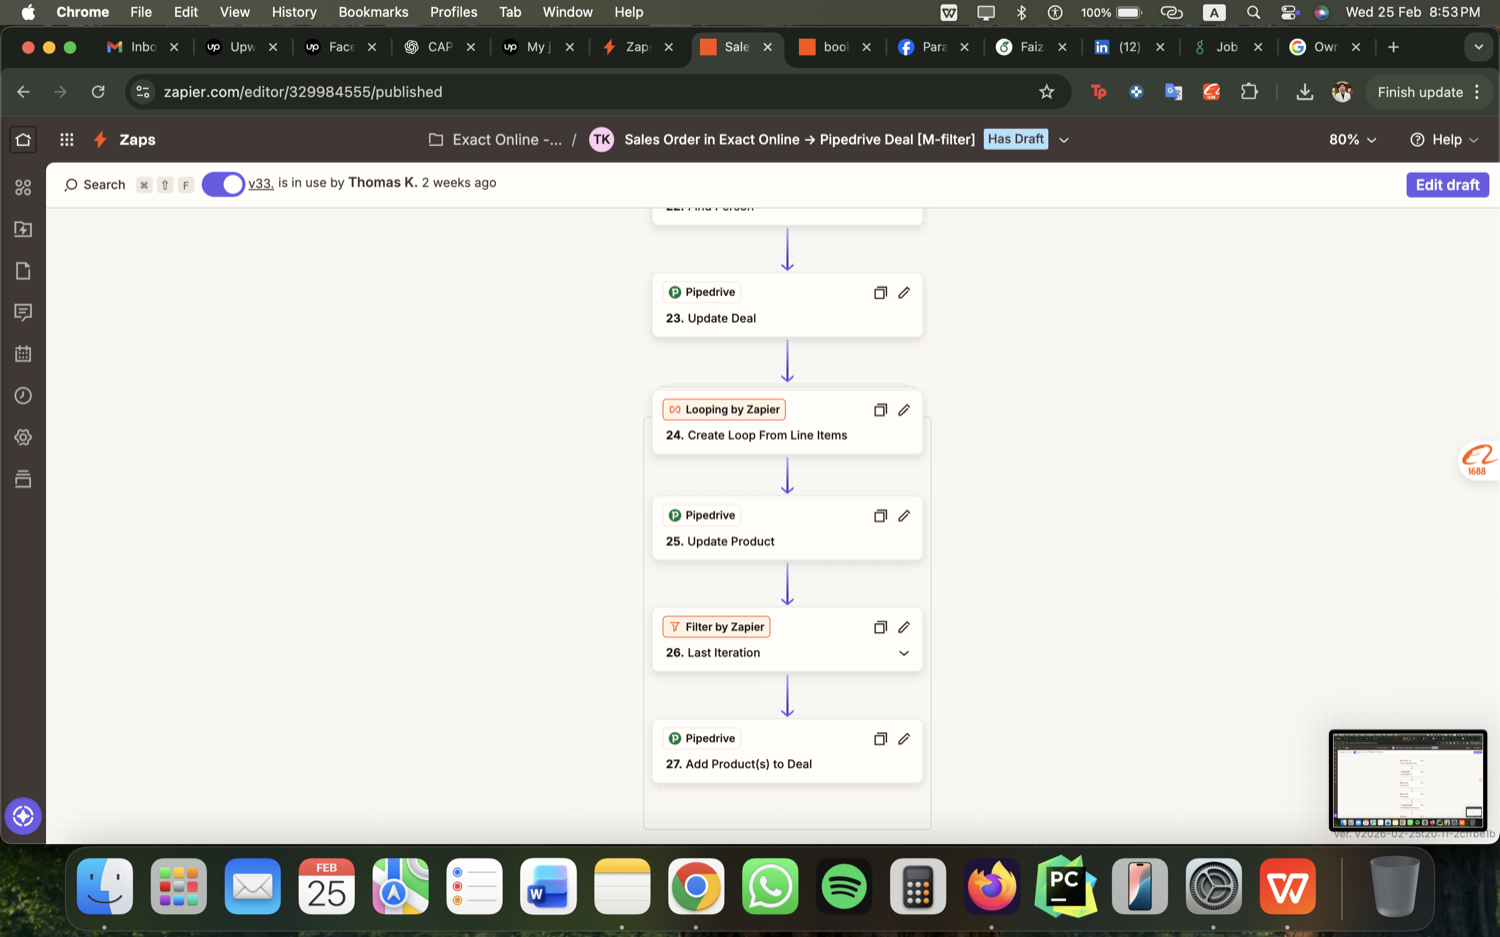Bookmark this page with star icon
The image size is (1500, 937).
click(1046, 92)
